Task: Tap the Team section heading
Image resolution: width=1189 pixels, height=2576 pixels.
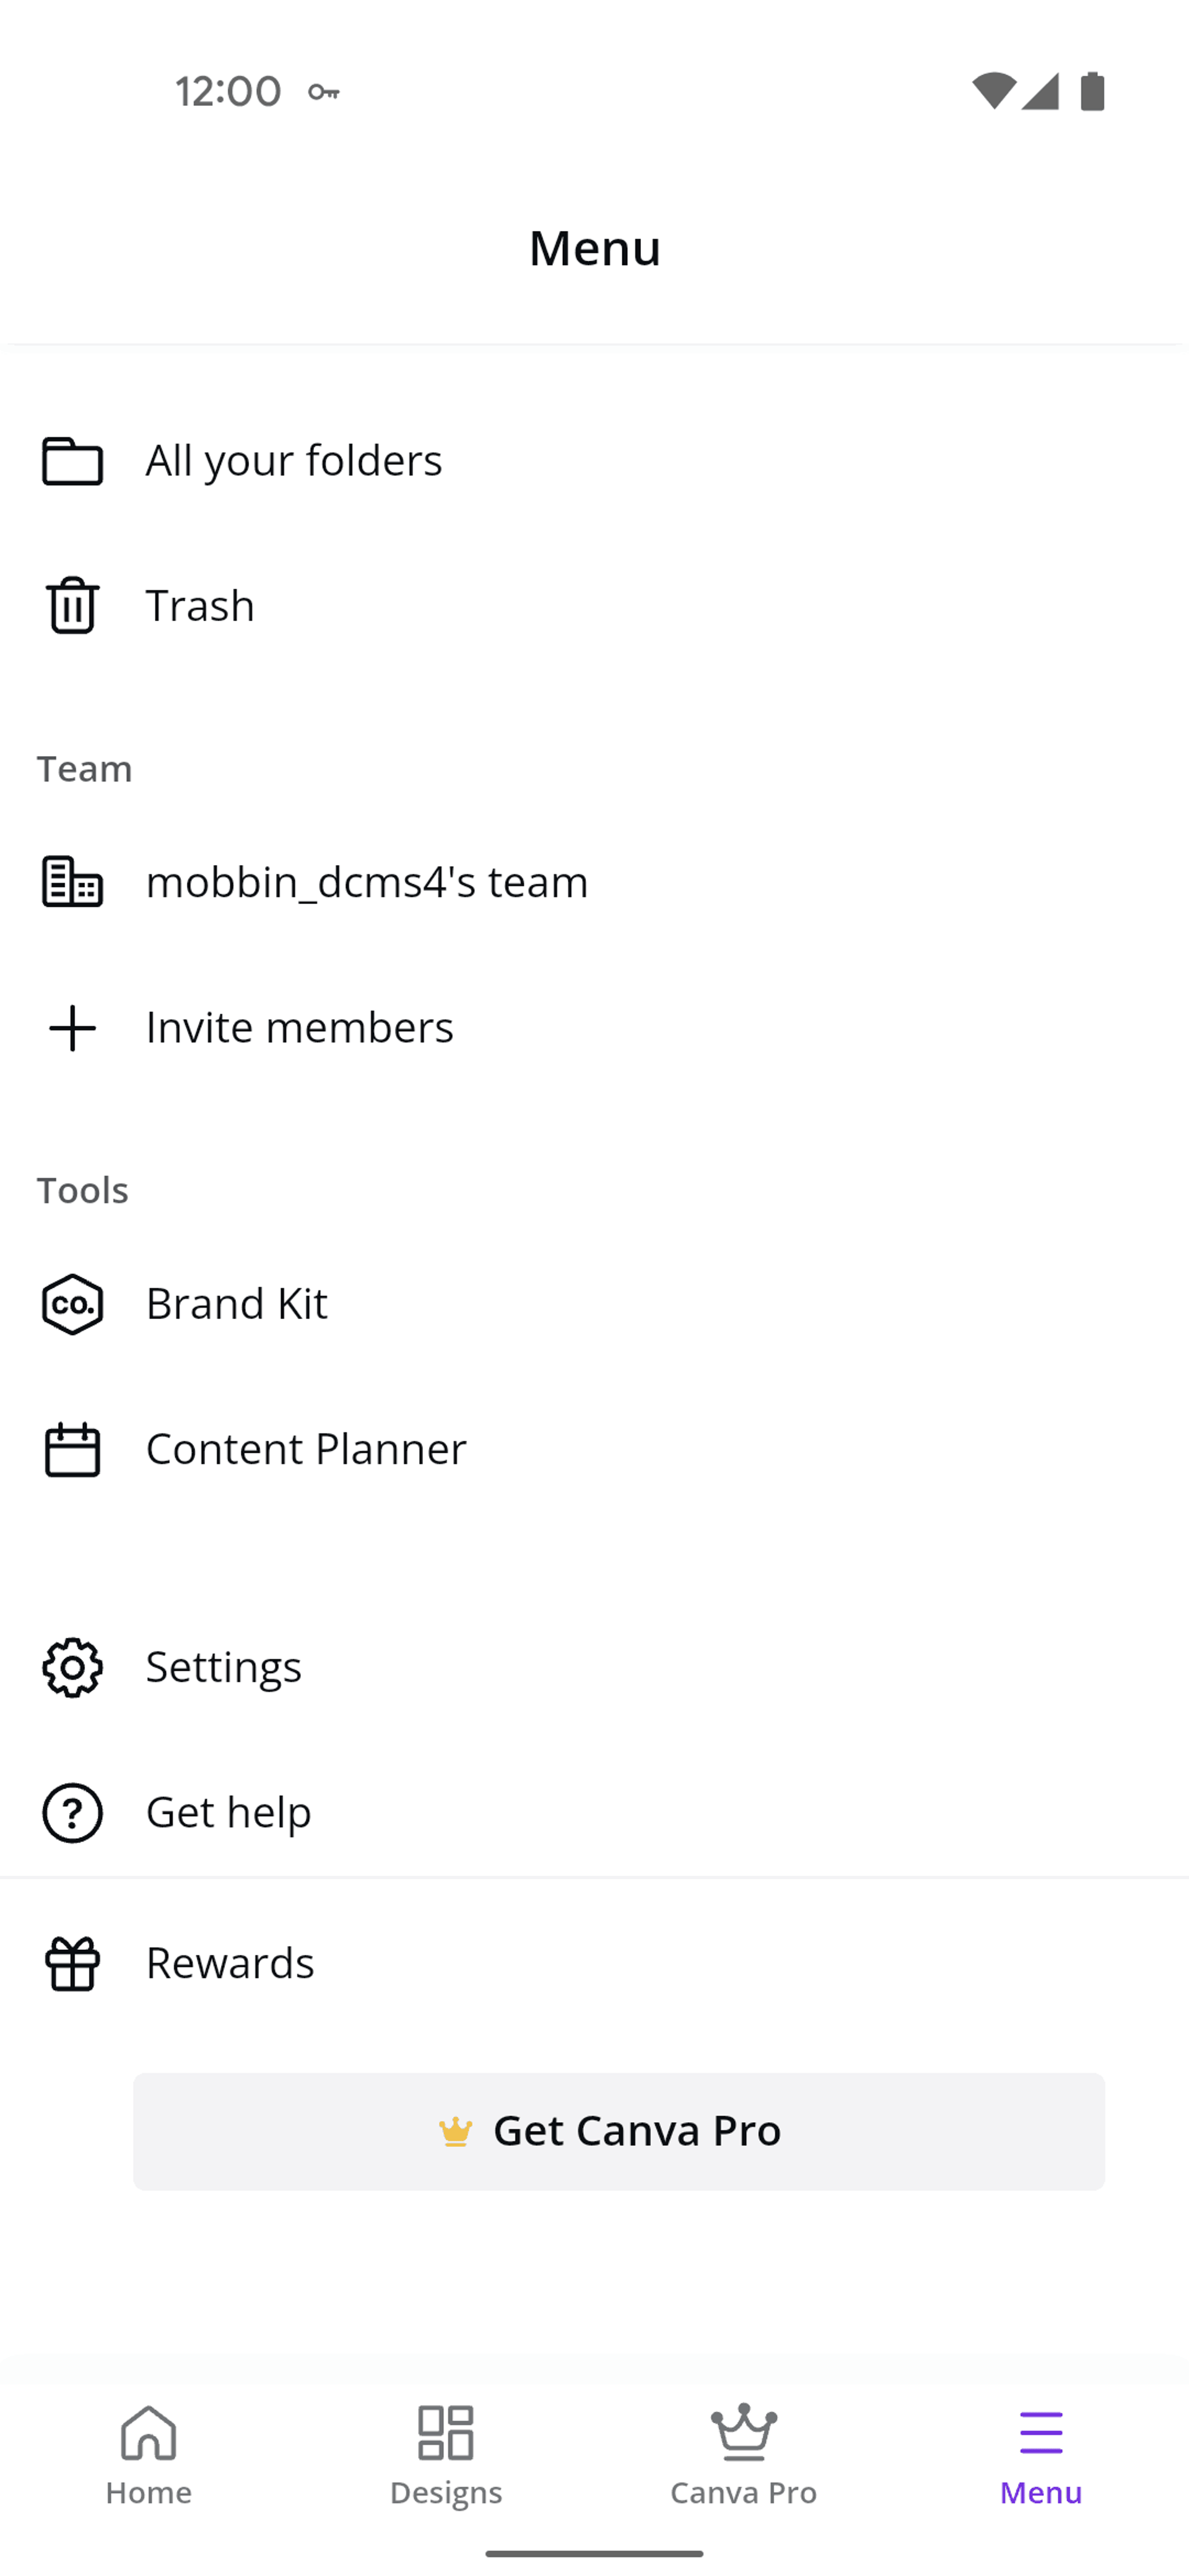Action: click(x=85, y=769)
